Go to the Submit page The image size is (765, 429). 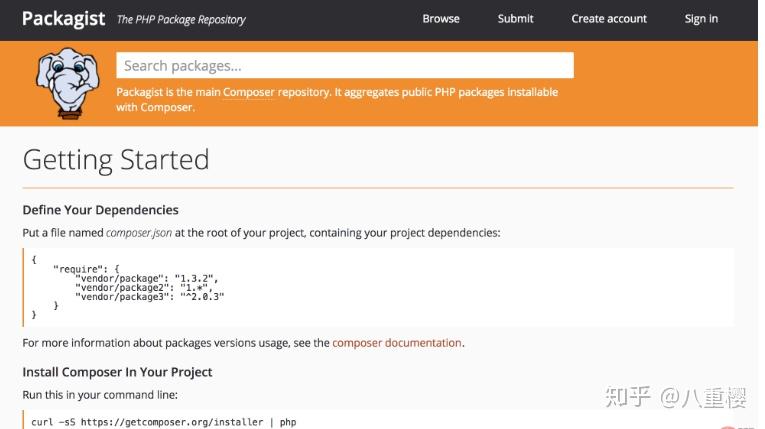pos(515,19)
